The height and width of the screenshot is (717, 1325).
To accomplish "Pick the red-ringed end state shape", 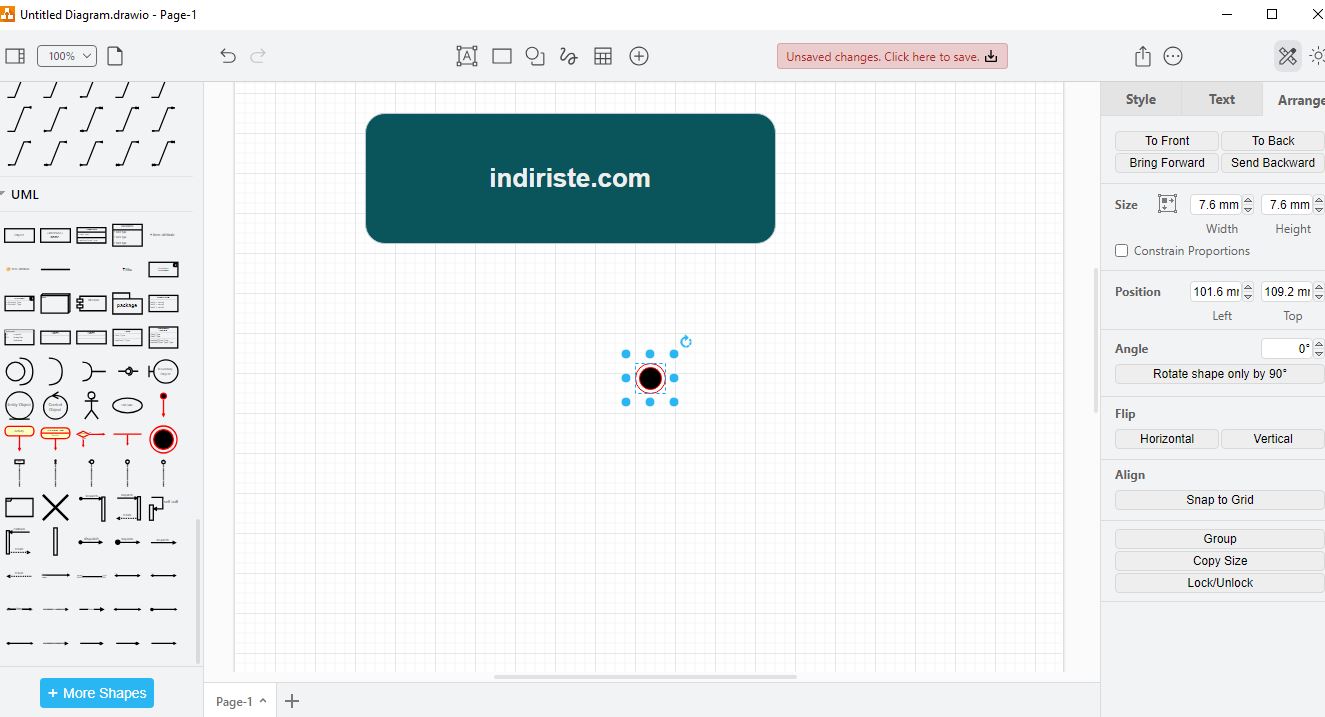I will point(163,439).
